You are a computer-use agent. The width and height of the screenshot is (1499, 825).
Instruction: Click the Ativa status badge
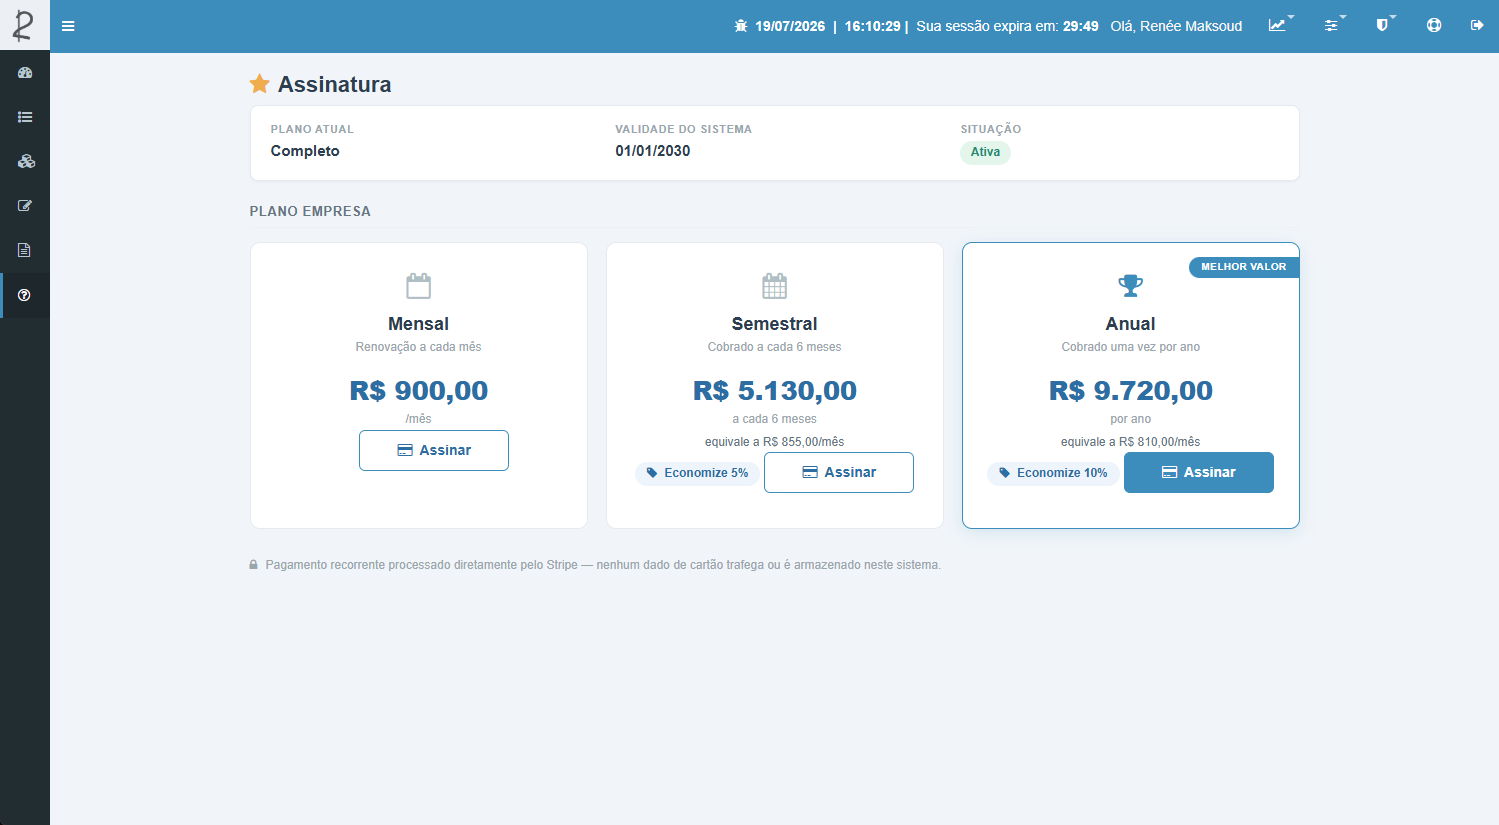[x=985, y=152]
